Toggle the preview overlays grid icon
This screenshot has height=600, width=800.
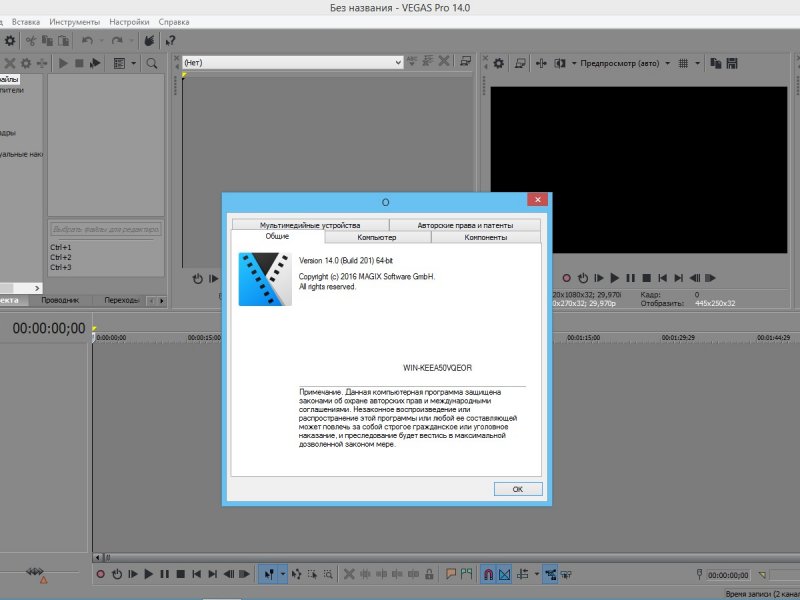tap(683, 63)
